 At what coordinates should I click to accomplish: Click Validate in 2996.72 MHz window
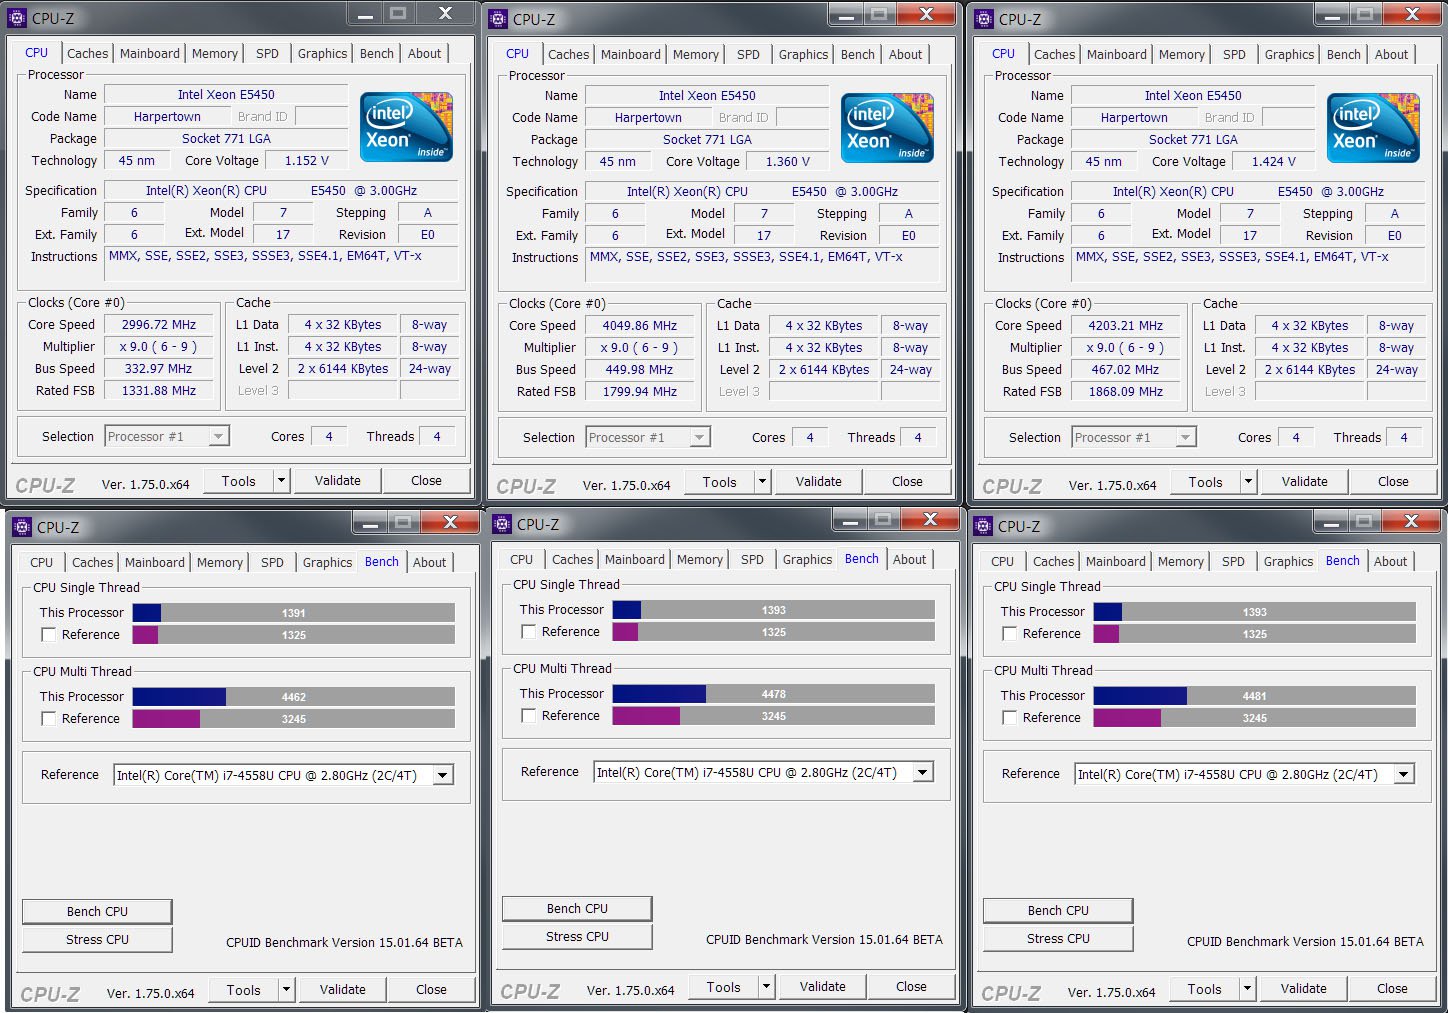tap(338, 481)
